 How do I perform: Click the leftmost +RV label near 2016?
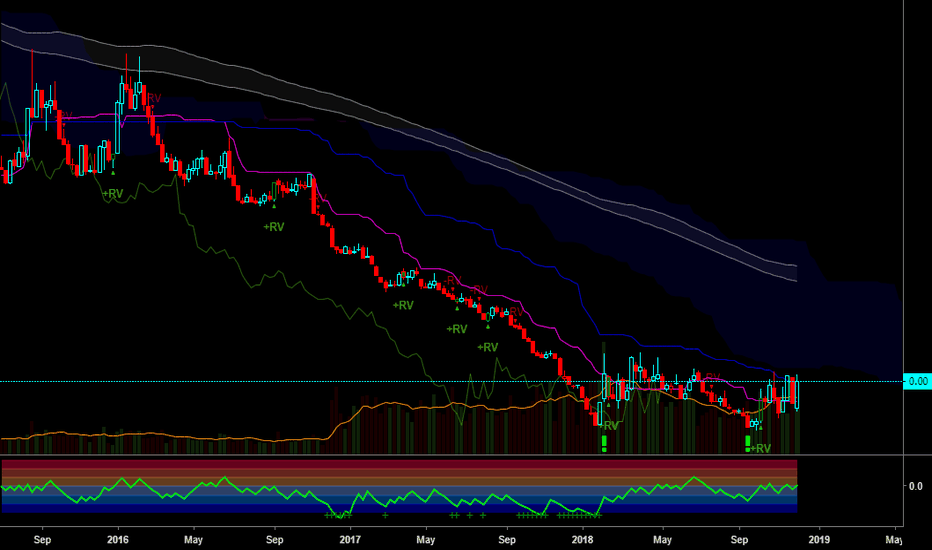point(112,193)
